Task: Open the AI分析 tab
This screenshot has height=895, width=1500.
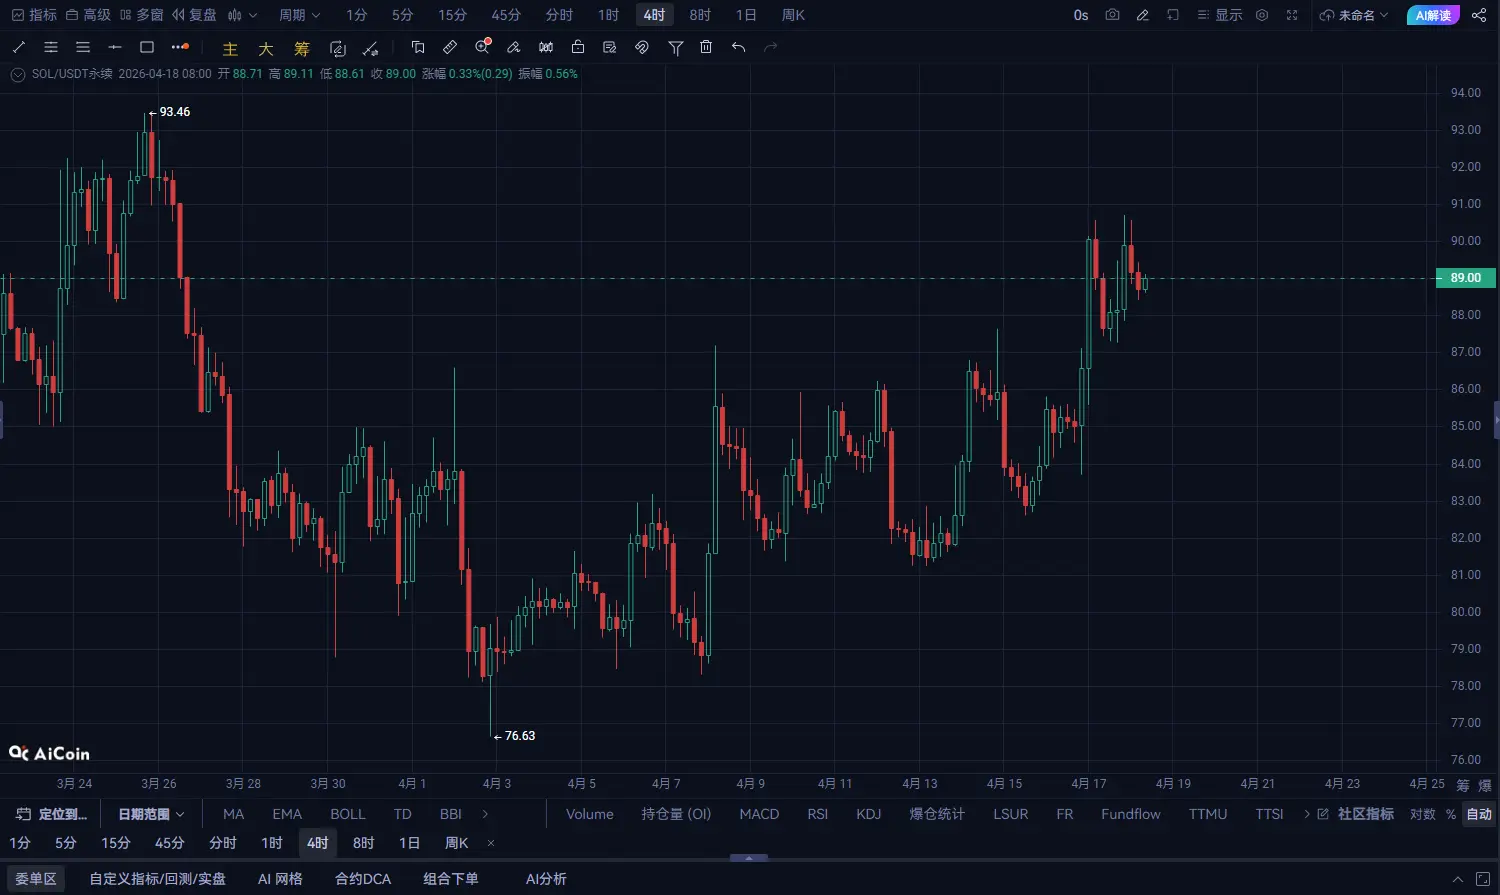Action: [546, 879]
